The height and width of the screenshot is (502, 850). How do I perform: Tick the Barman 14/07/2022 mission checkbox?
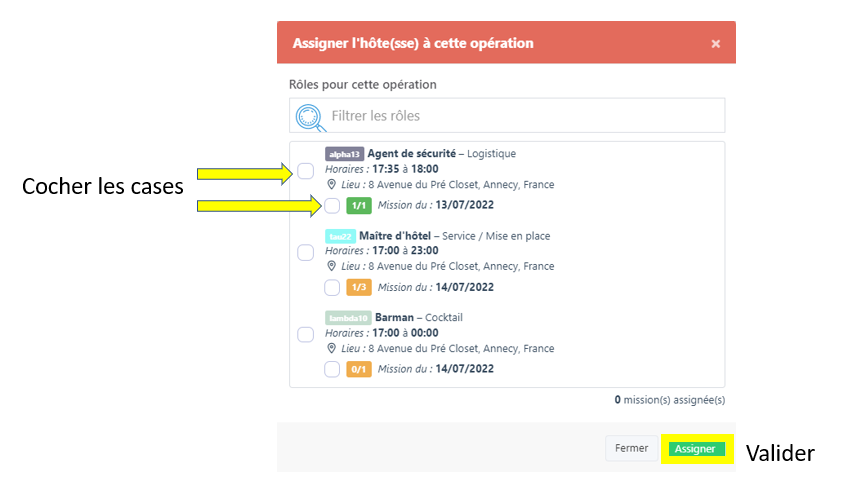(x=332, y=370)
